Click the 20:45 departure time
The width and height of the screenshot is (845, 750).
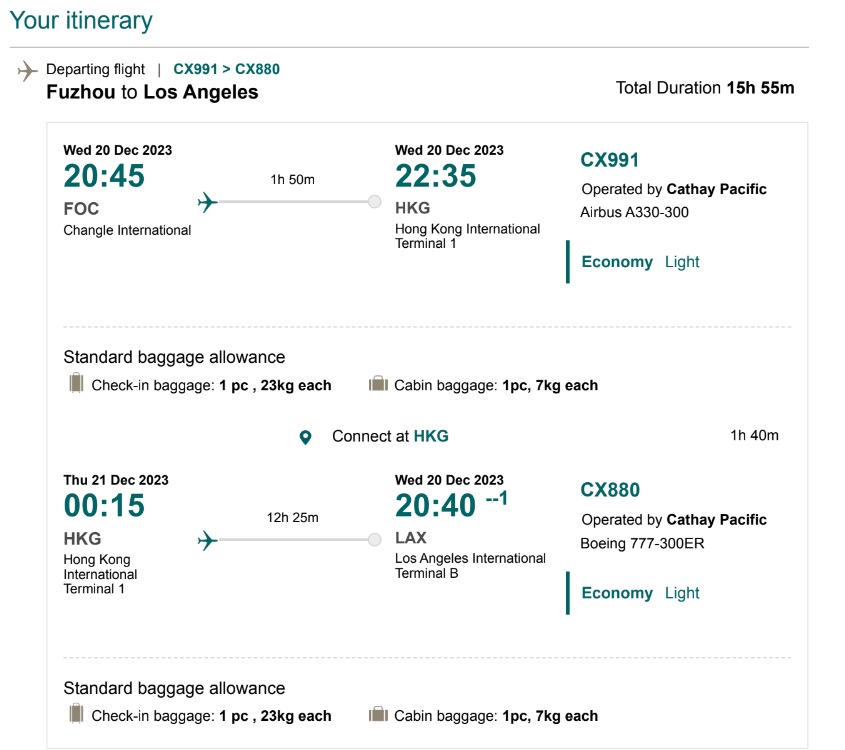104,176
